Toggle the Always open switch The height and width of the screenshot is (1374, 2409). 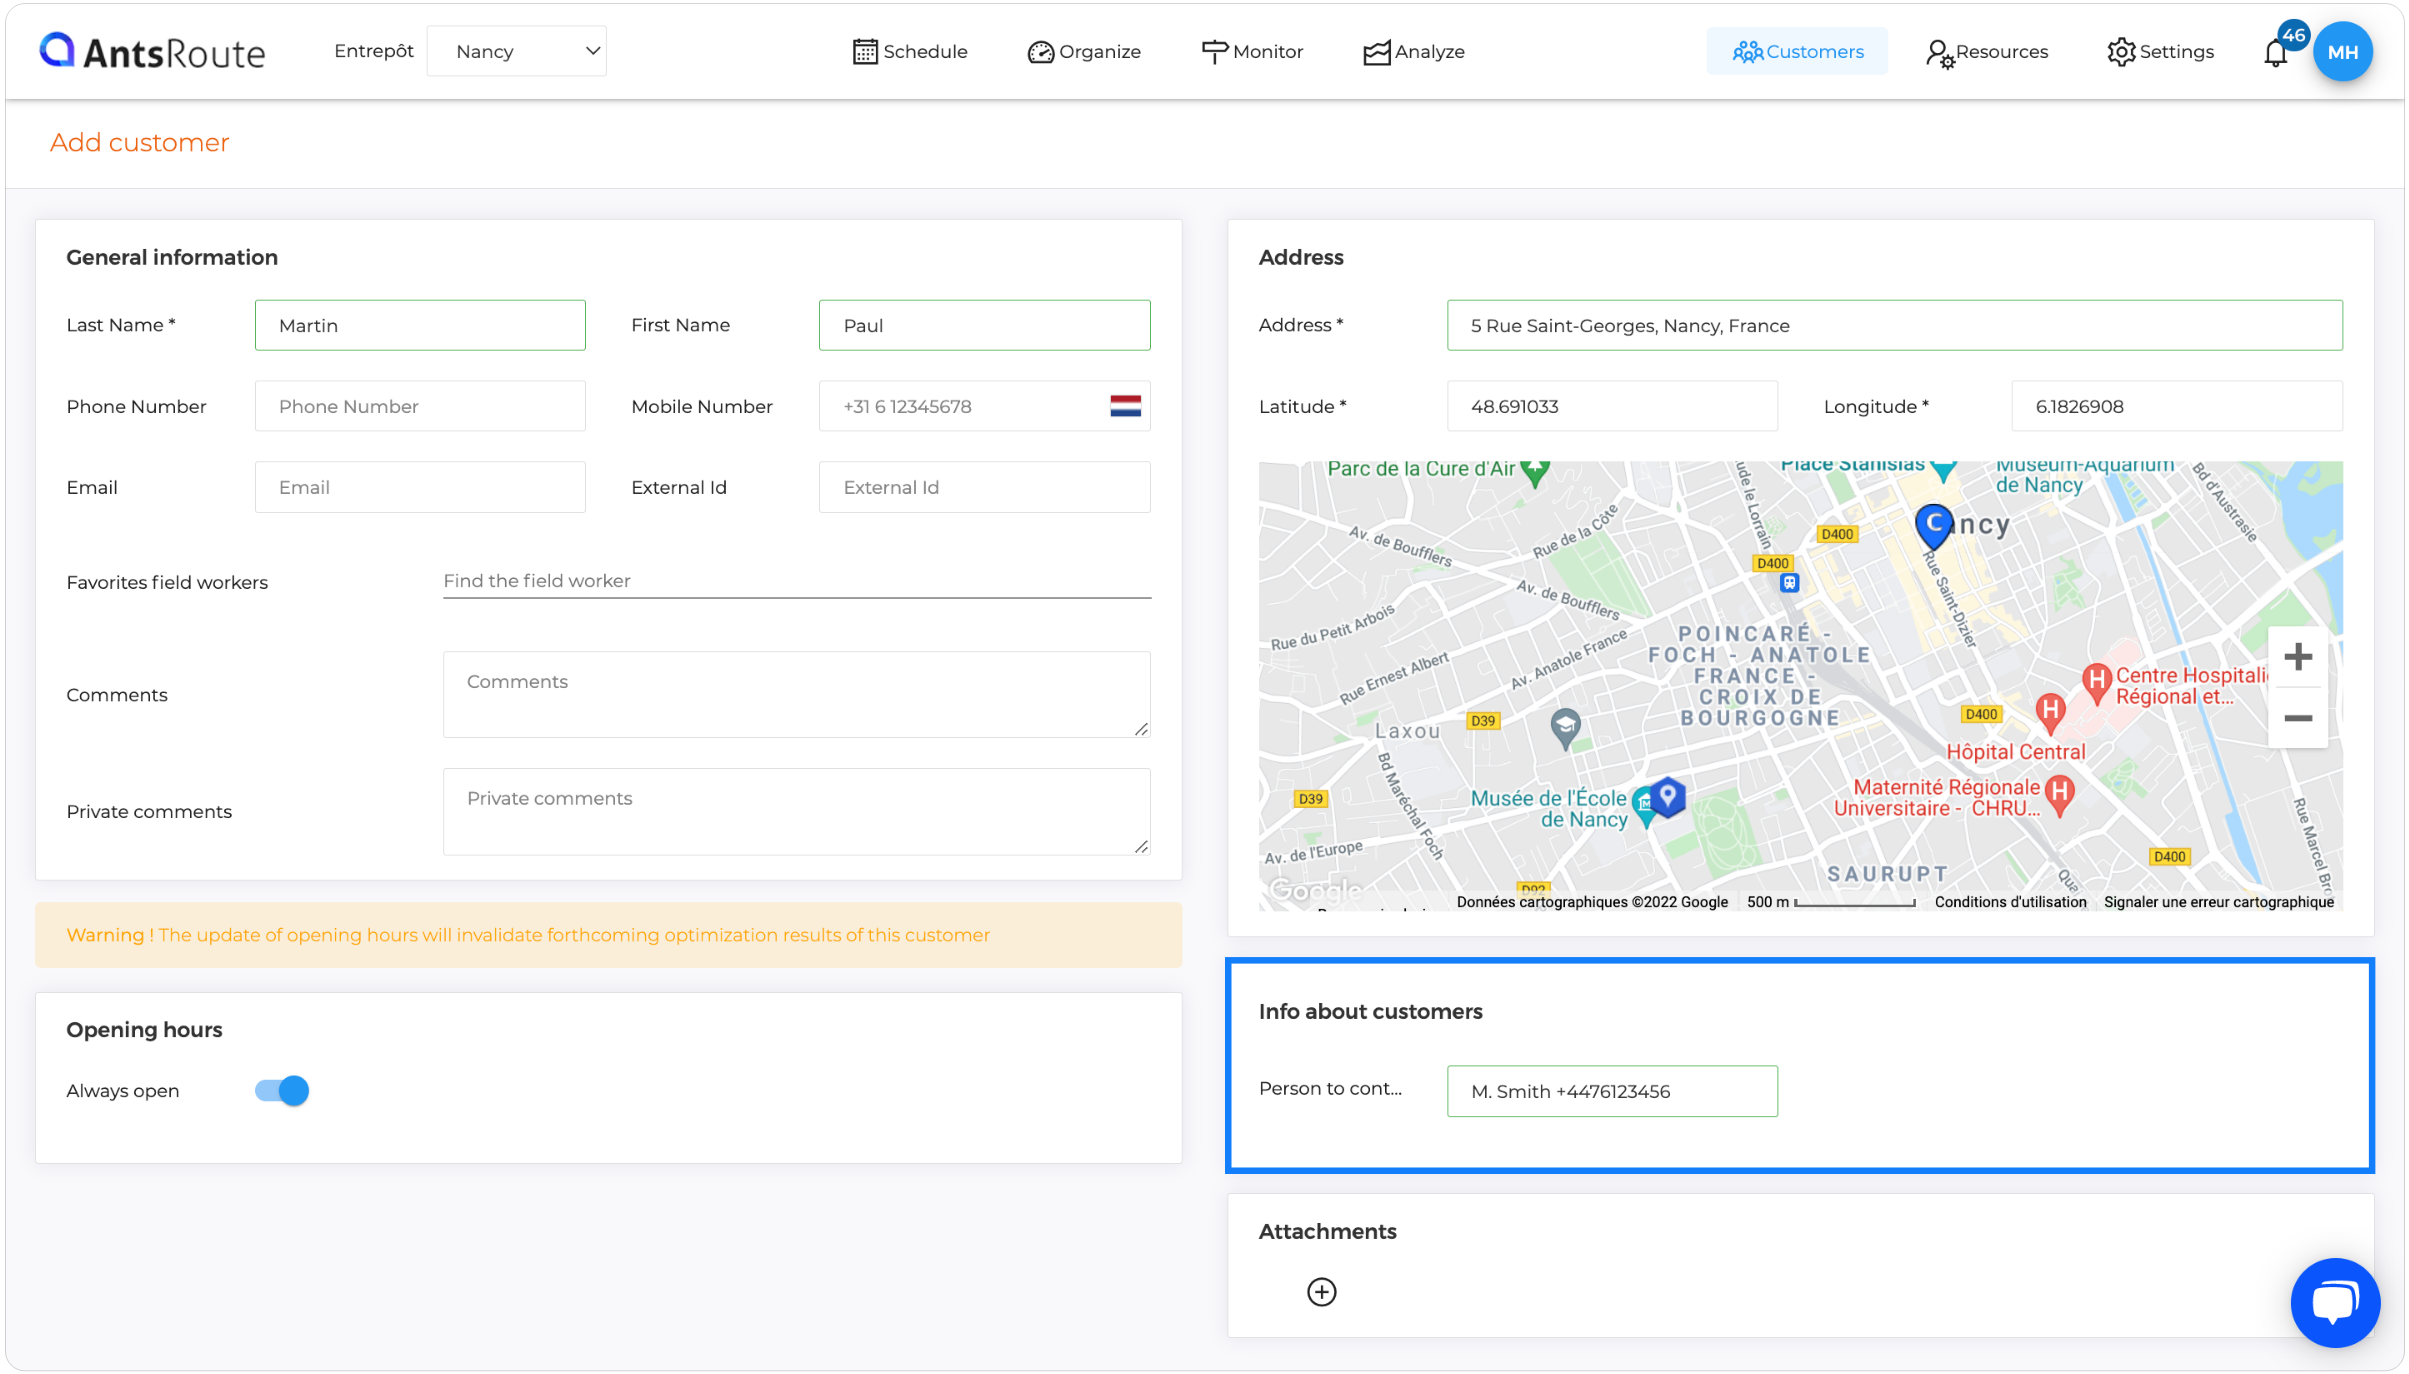coord(282,1090)
